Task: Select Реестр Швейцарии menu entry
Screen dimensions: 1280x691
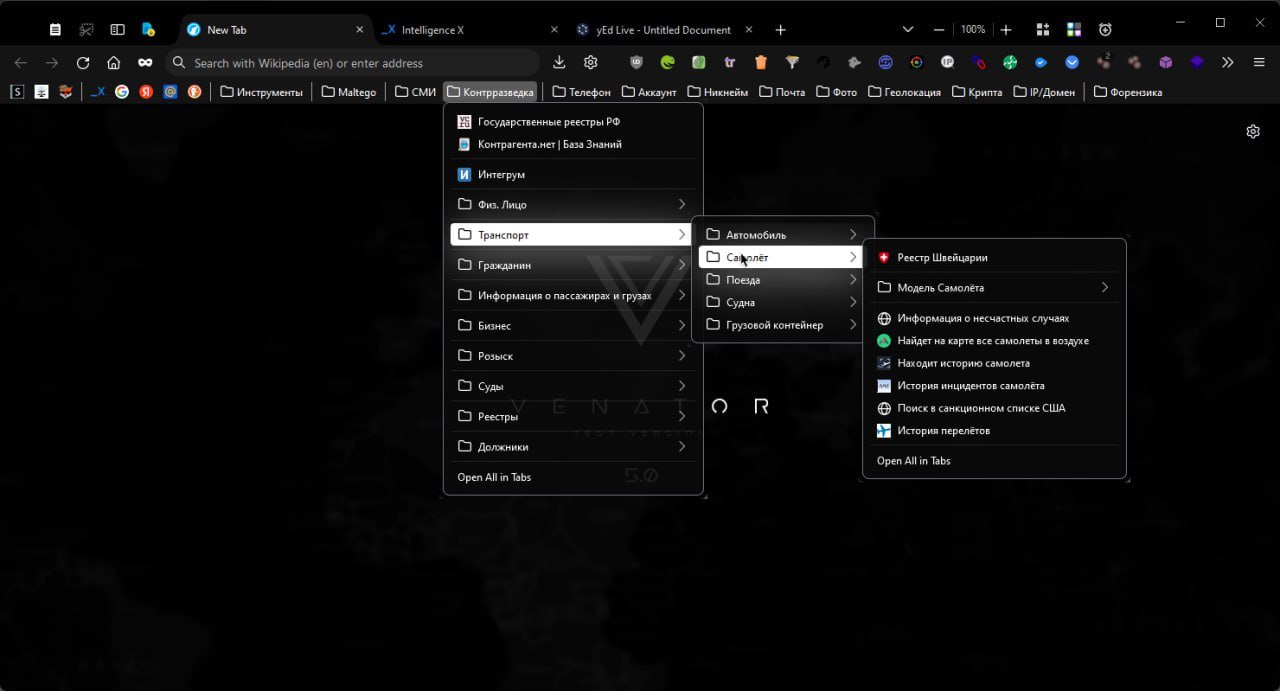Action: click(x=994, y=257)
